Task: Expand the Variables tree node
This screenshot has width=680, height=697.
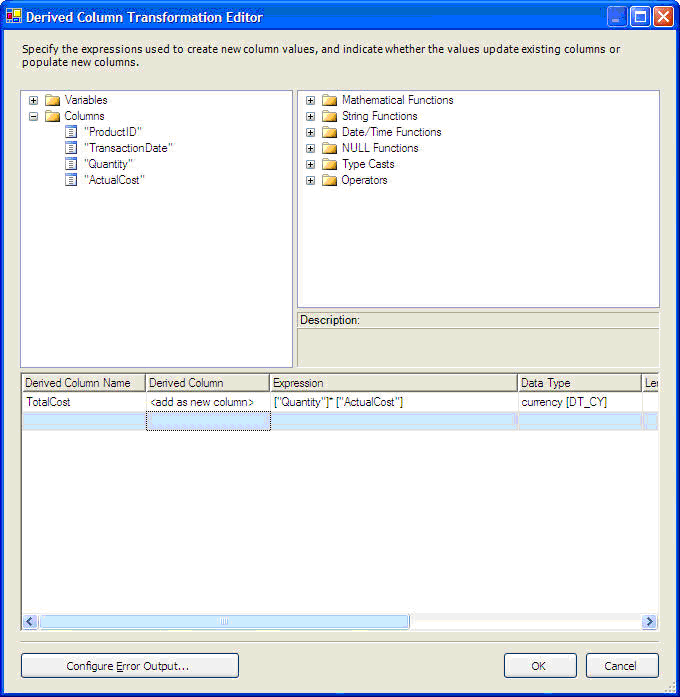Action: [34, 100]
